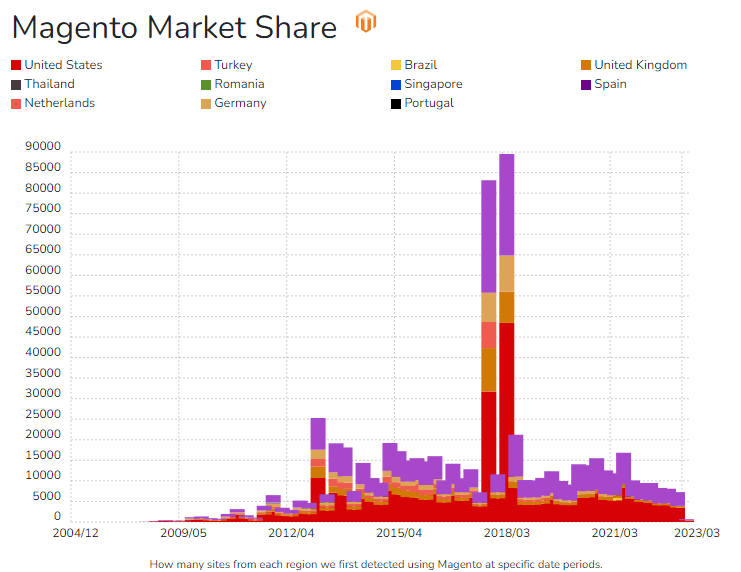The width and height of the screenshot is (741, 572).
Task: Click the 2018/03 x-axis date label
Action: [507, 533]
